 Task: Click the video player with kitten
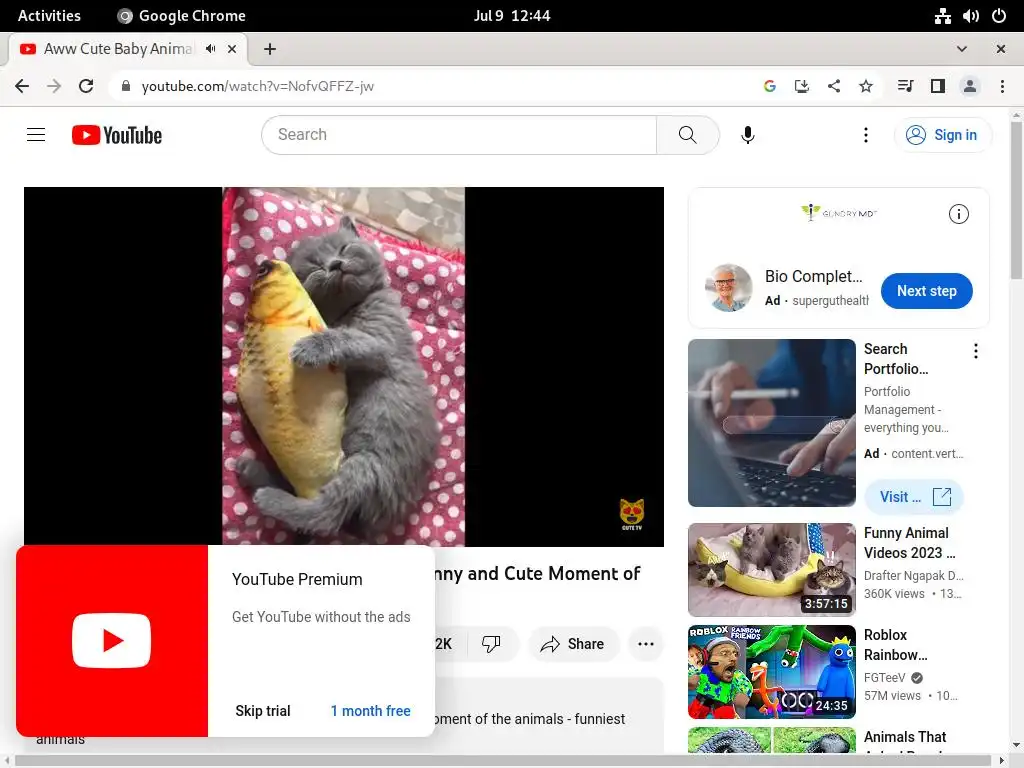tap(344, 366)
